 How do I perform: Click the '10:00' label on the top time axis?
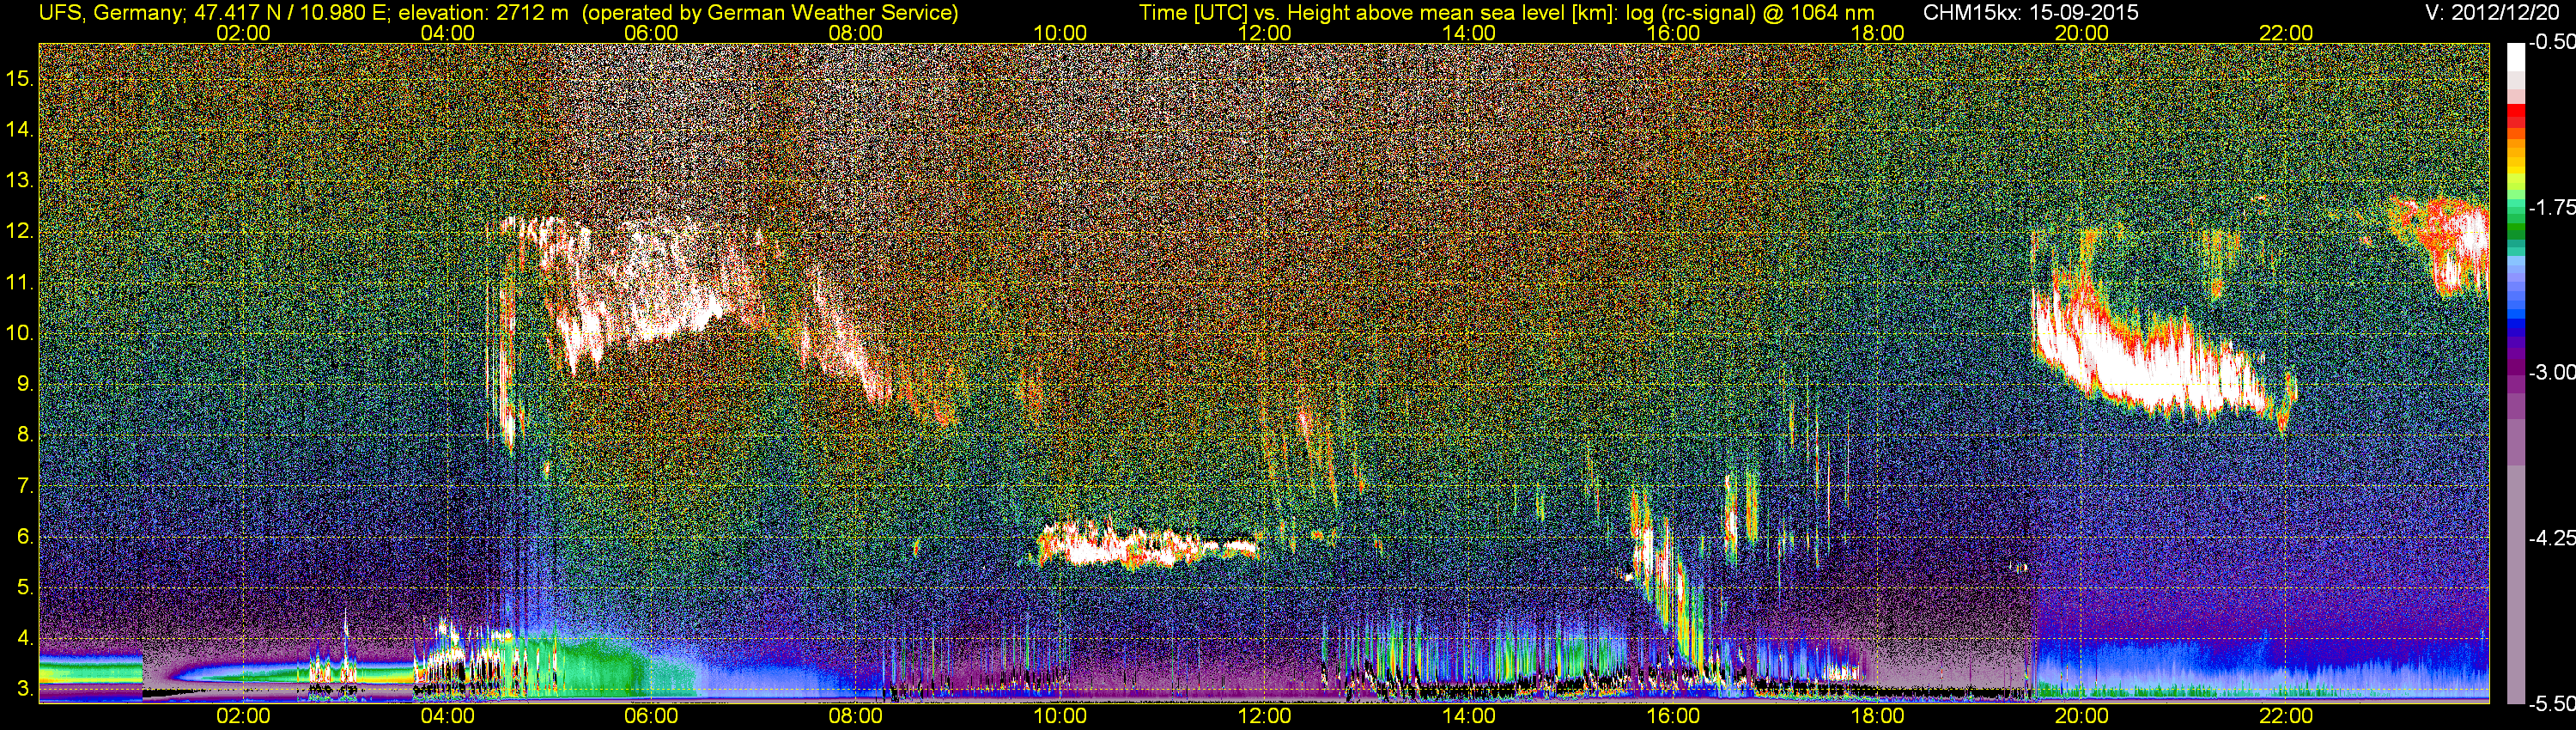click(1060, 33)
